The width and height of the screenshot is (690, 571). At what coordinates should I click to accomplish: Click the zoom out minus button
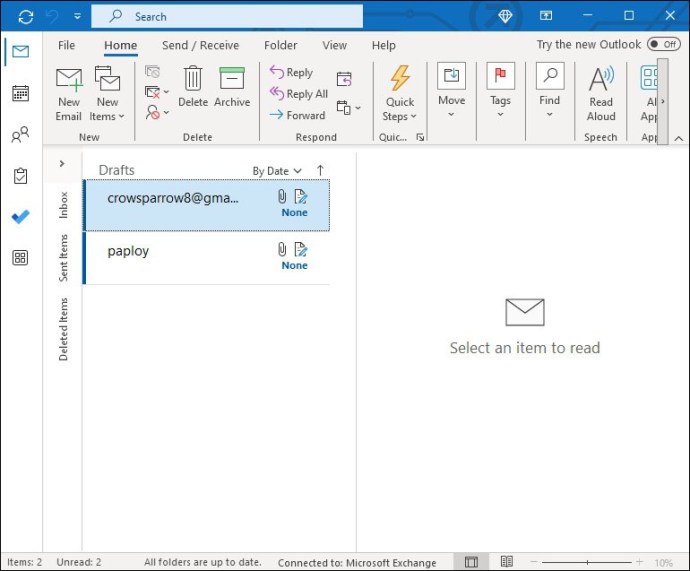pyautogui.click(x=533, y=562)
